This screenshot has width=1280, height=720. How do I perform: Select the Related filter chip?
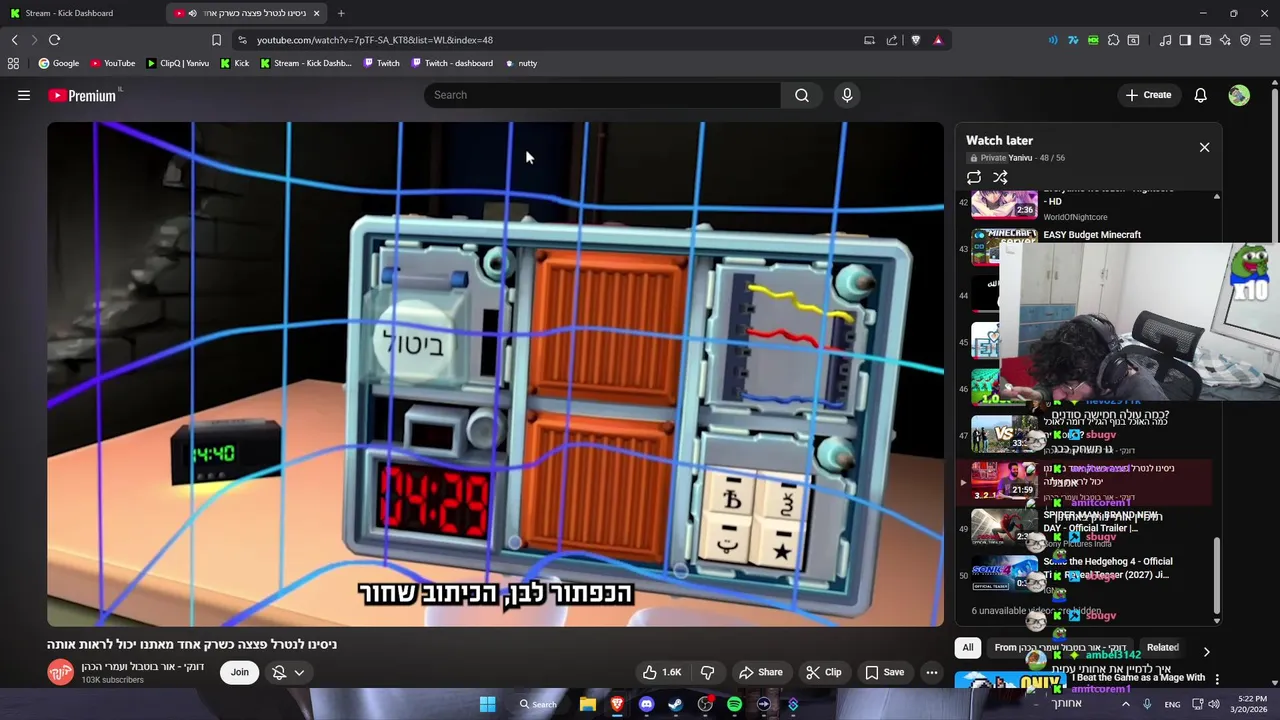[1162, 647]
